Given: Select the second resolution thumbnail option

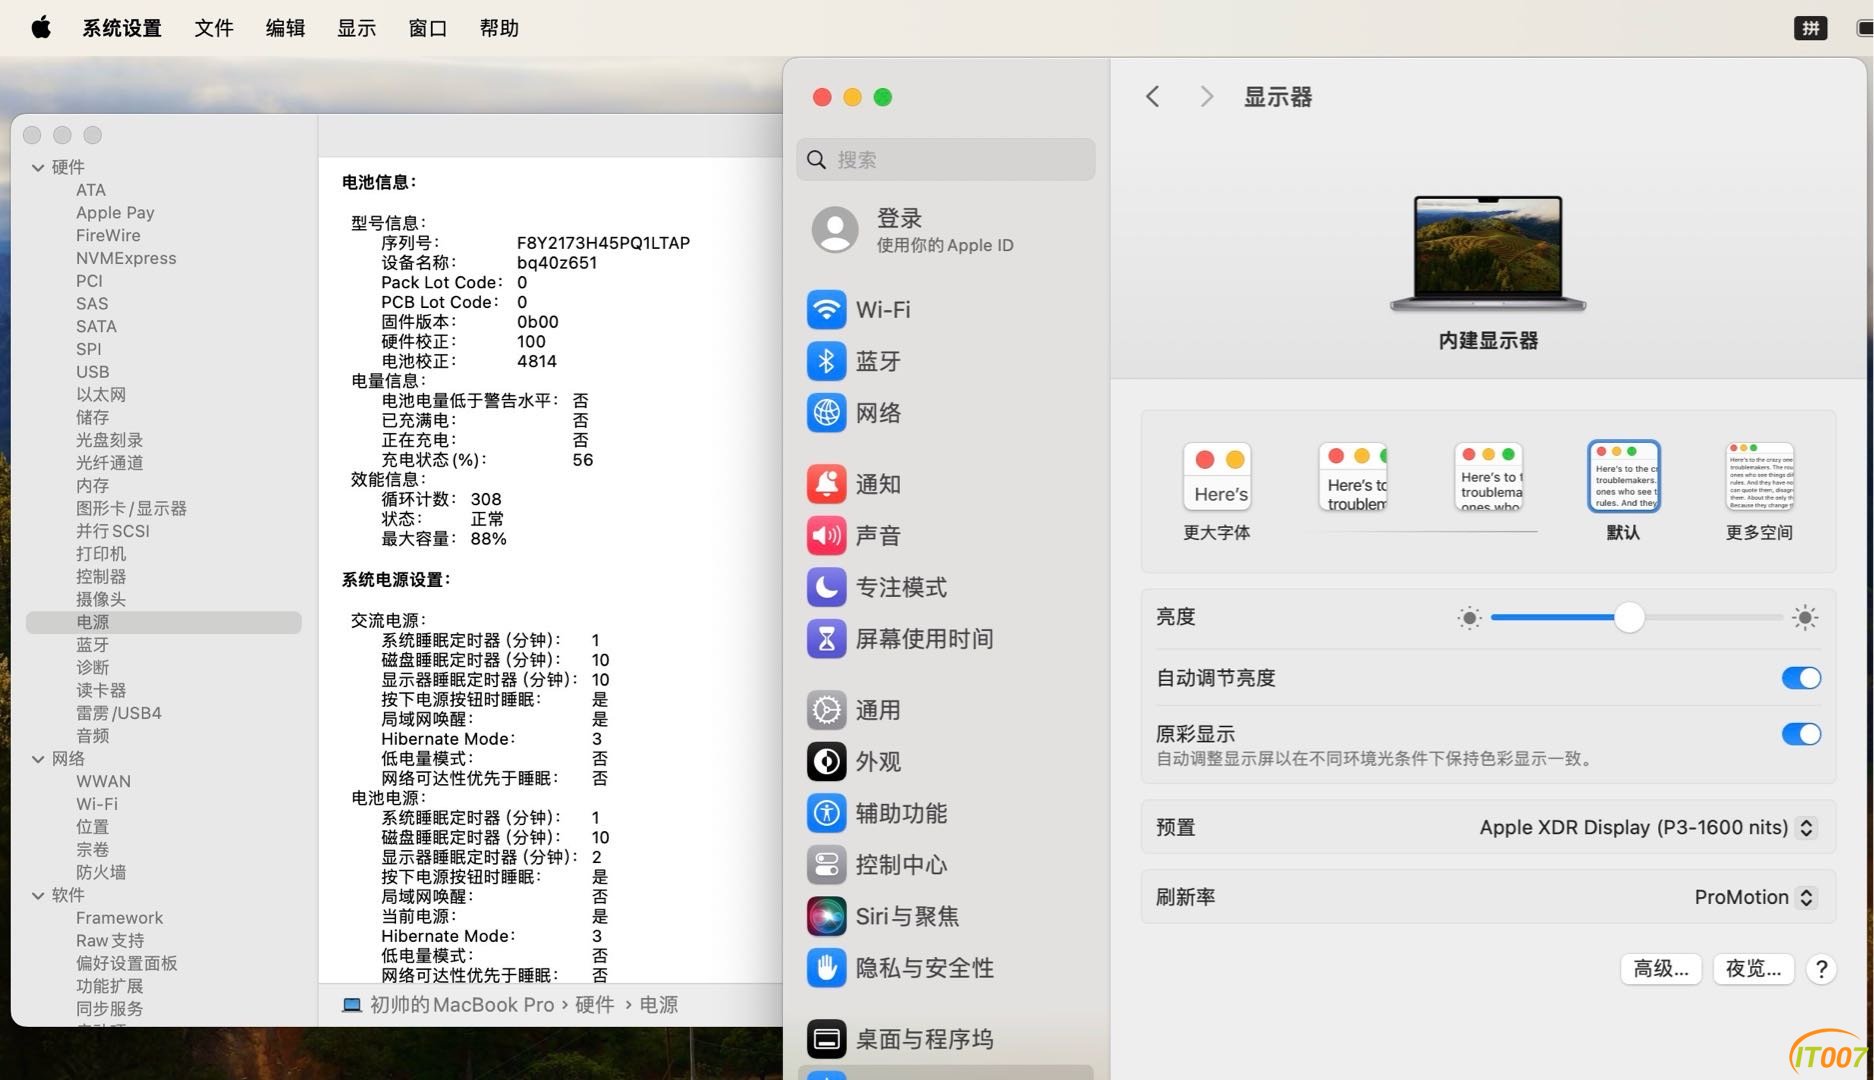Looking at the screenshot, I should click(1353, 477).
